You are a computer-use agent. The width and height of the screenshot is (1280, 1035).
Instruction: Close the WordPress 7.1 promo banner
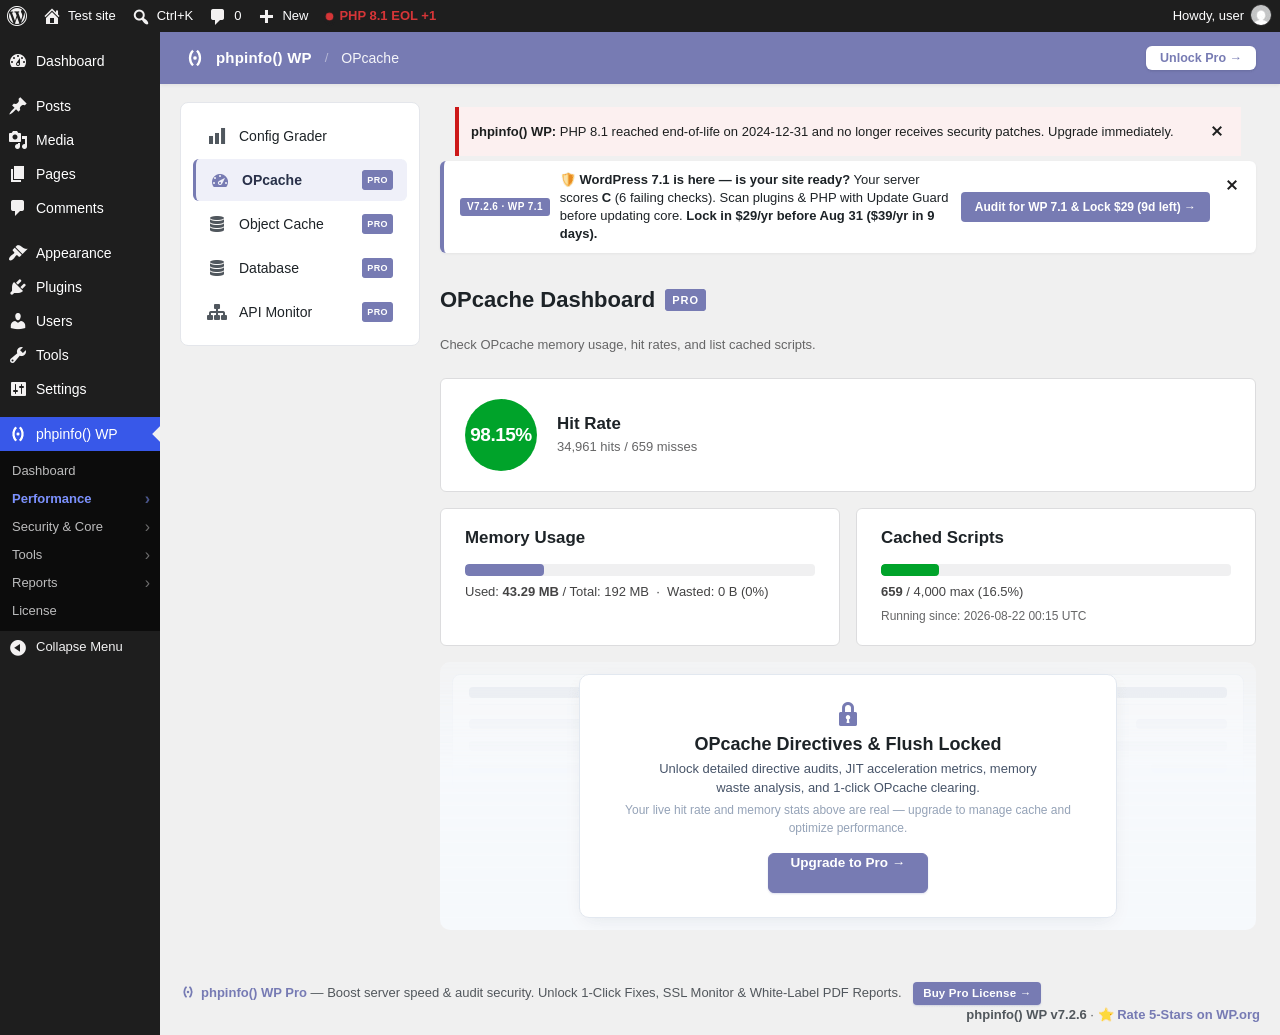[1232, 185]
